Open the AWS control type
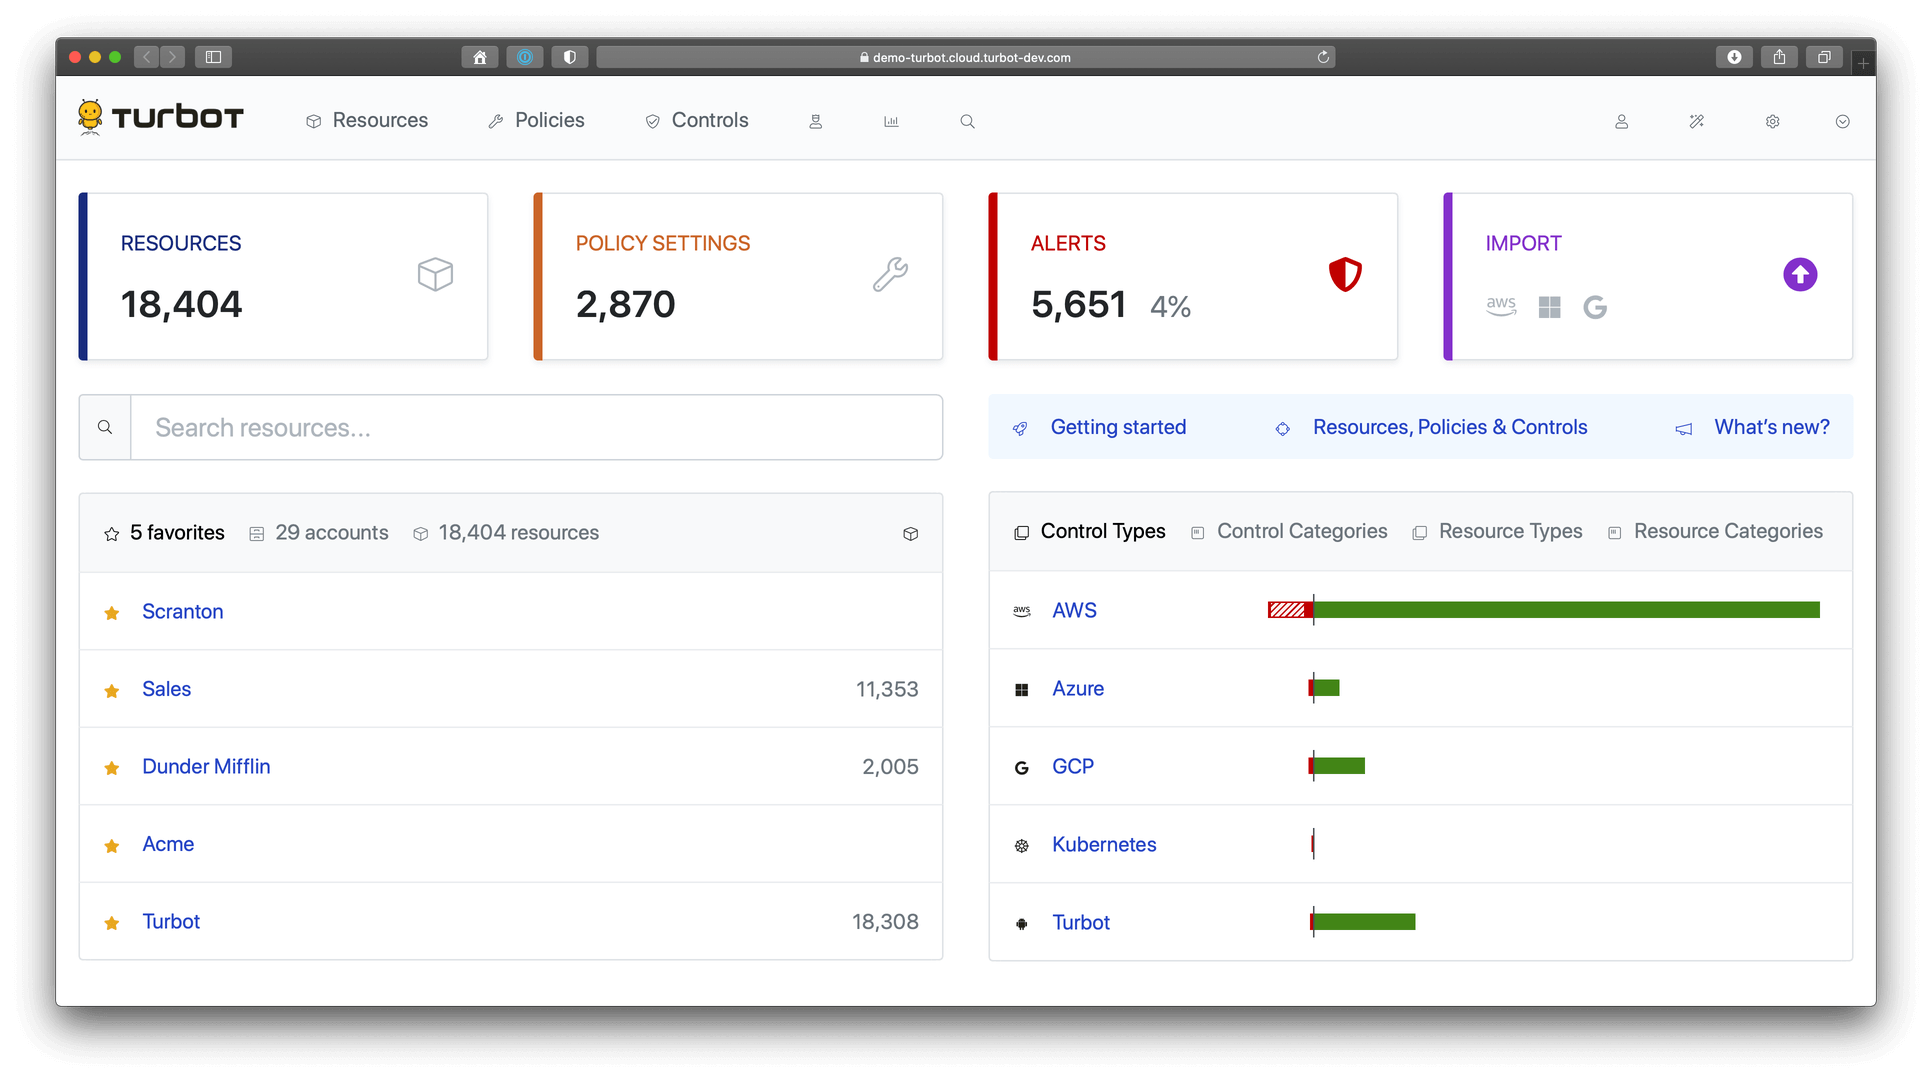Image resolution: width=1932 pixels, height=1080 pixels. (1074, 610)
